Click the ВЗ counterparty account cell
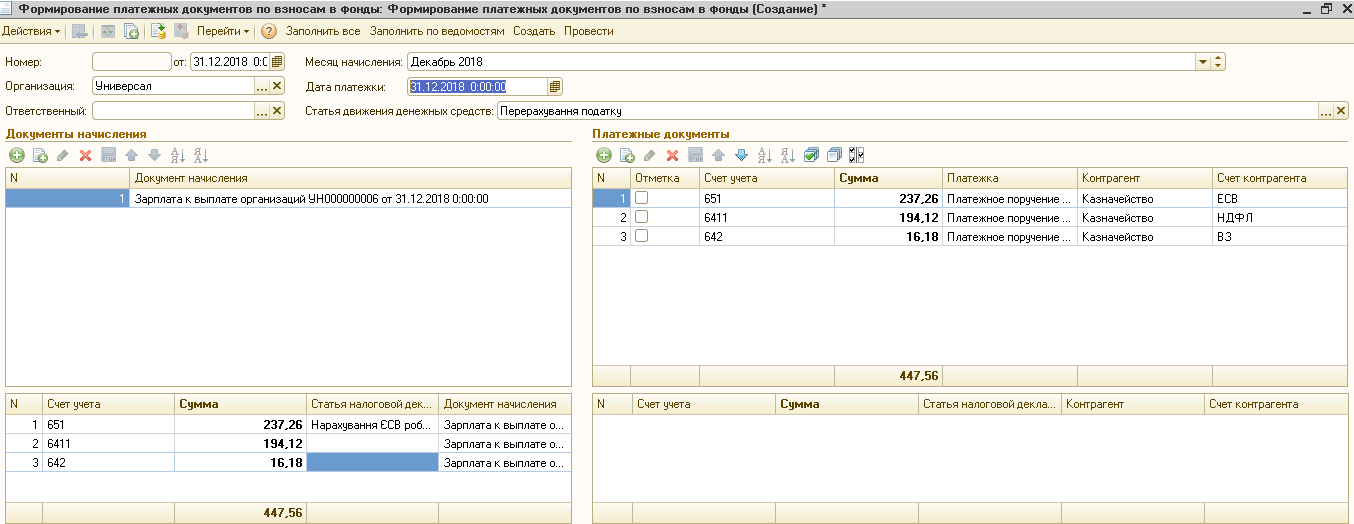 pyautogui.click(x=1280, y=236)
